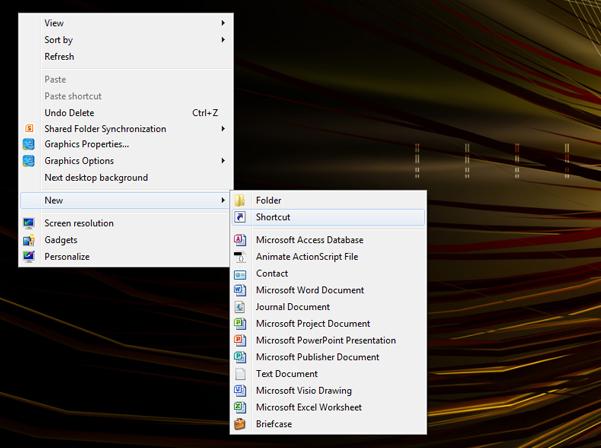The image size is (601, 448).
Task: Click the Microsoft Access Database icon
Action: click(x=240, y=240)
